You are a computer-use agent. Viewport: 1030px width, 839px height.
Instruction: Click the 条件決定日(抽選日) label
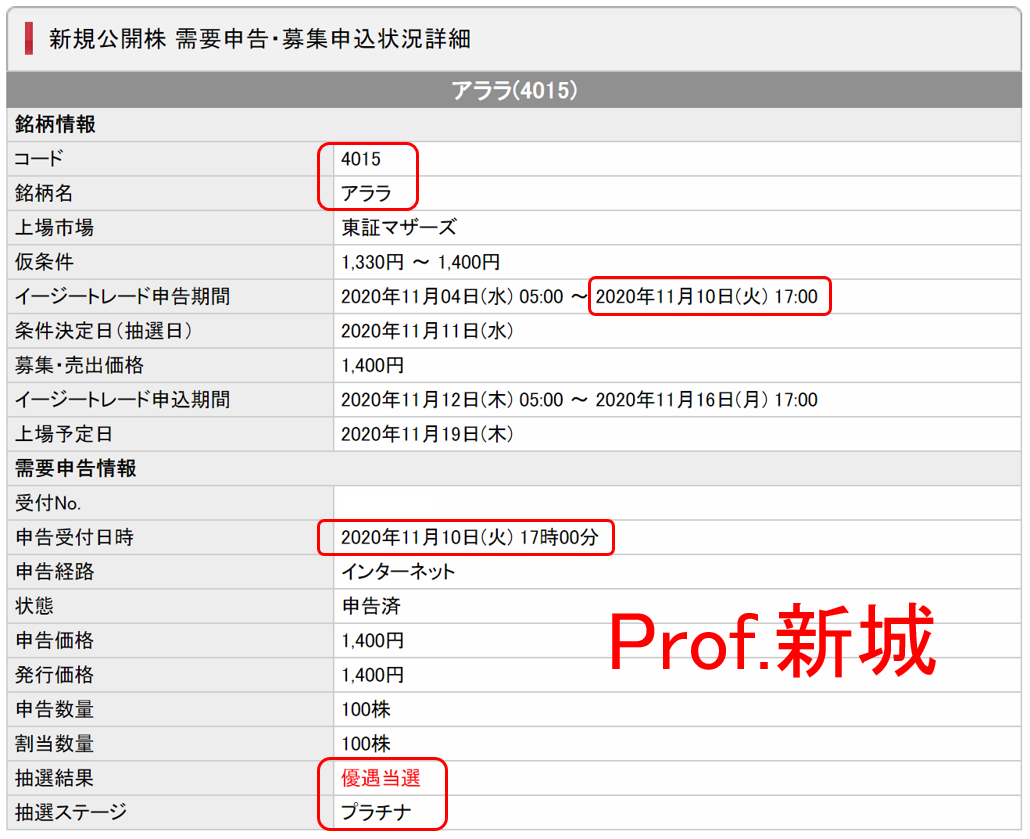click(104, 330)
